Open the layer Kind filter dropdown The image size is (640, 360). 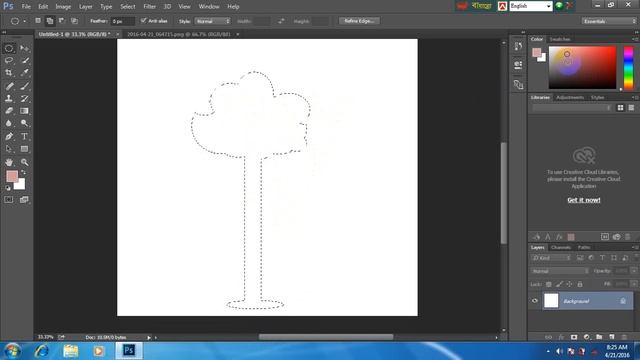(x=551, y=258)
